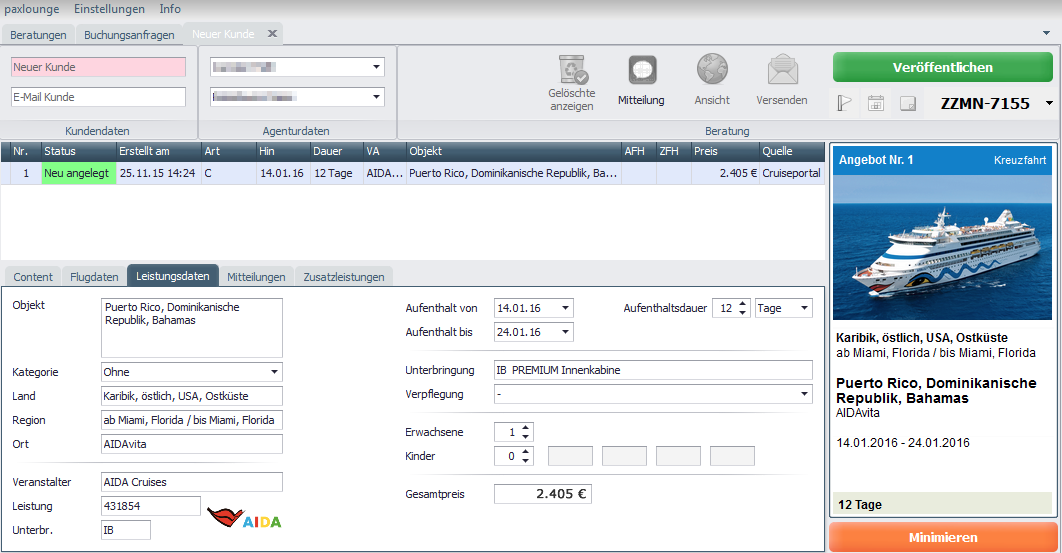Select the Neu angelegt status cell
Image resolution: width=1062 pixels, height=553 pixels.
pos(78,173)
